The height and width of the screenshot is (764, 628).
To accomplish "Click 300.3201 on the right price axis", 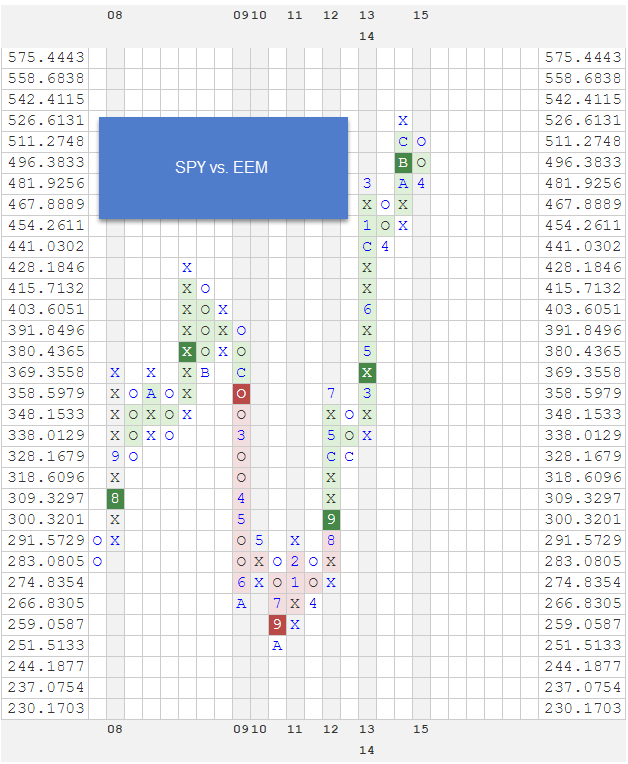I will 583,519.
